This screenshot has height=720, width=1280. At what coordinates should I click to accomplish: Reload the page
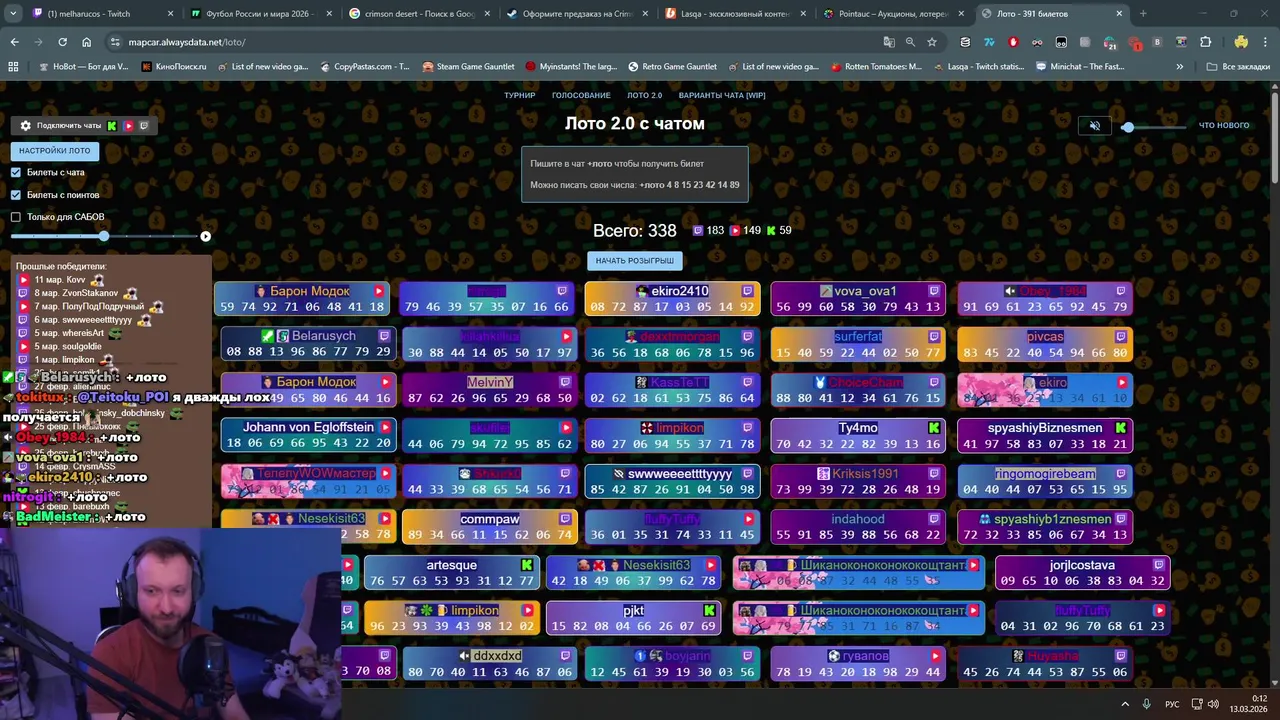pos(62,42)
